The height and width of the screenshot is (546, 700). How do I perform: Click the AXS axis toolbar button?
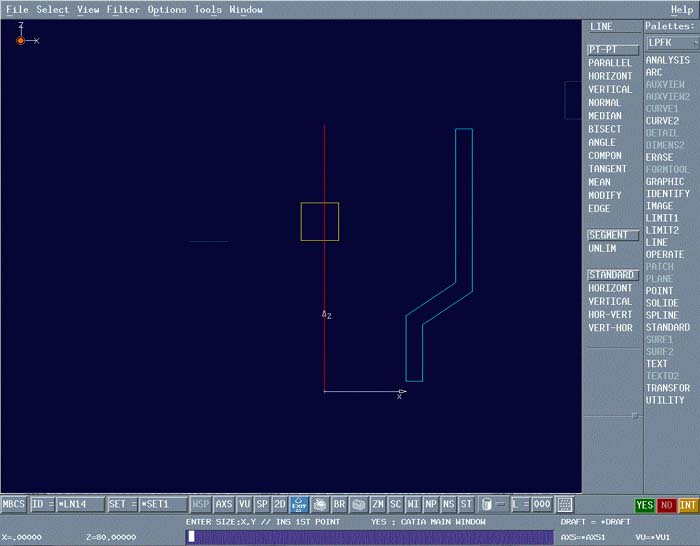224,504
